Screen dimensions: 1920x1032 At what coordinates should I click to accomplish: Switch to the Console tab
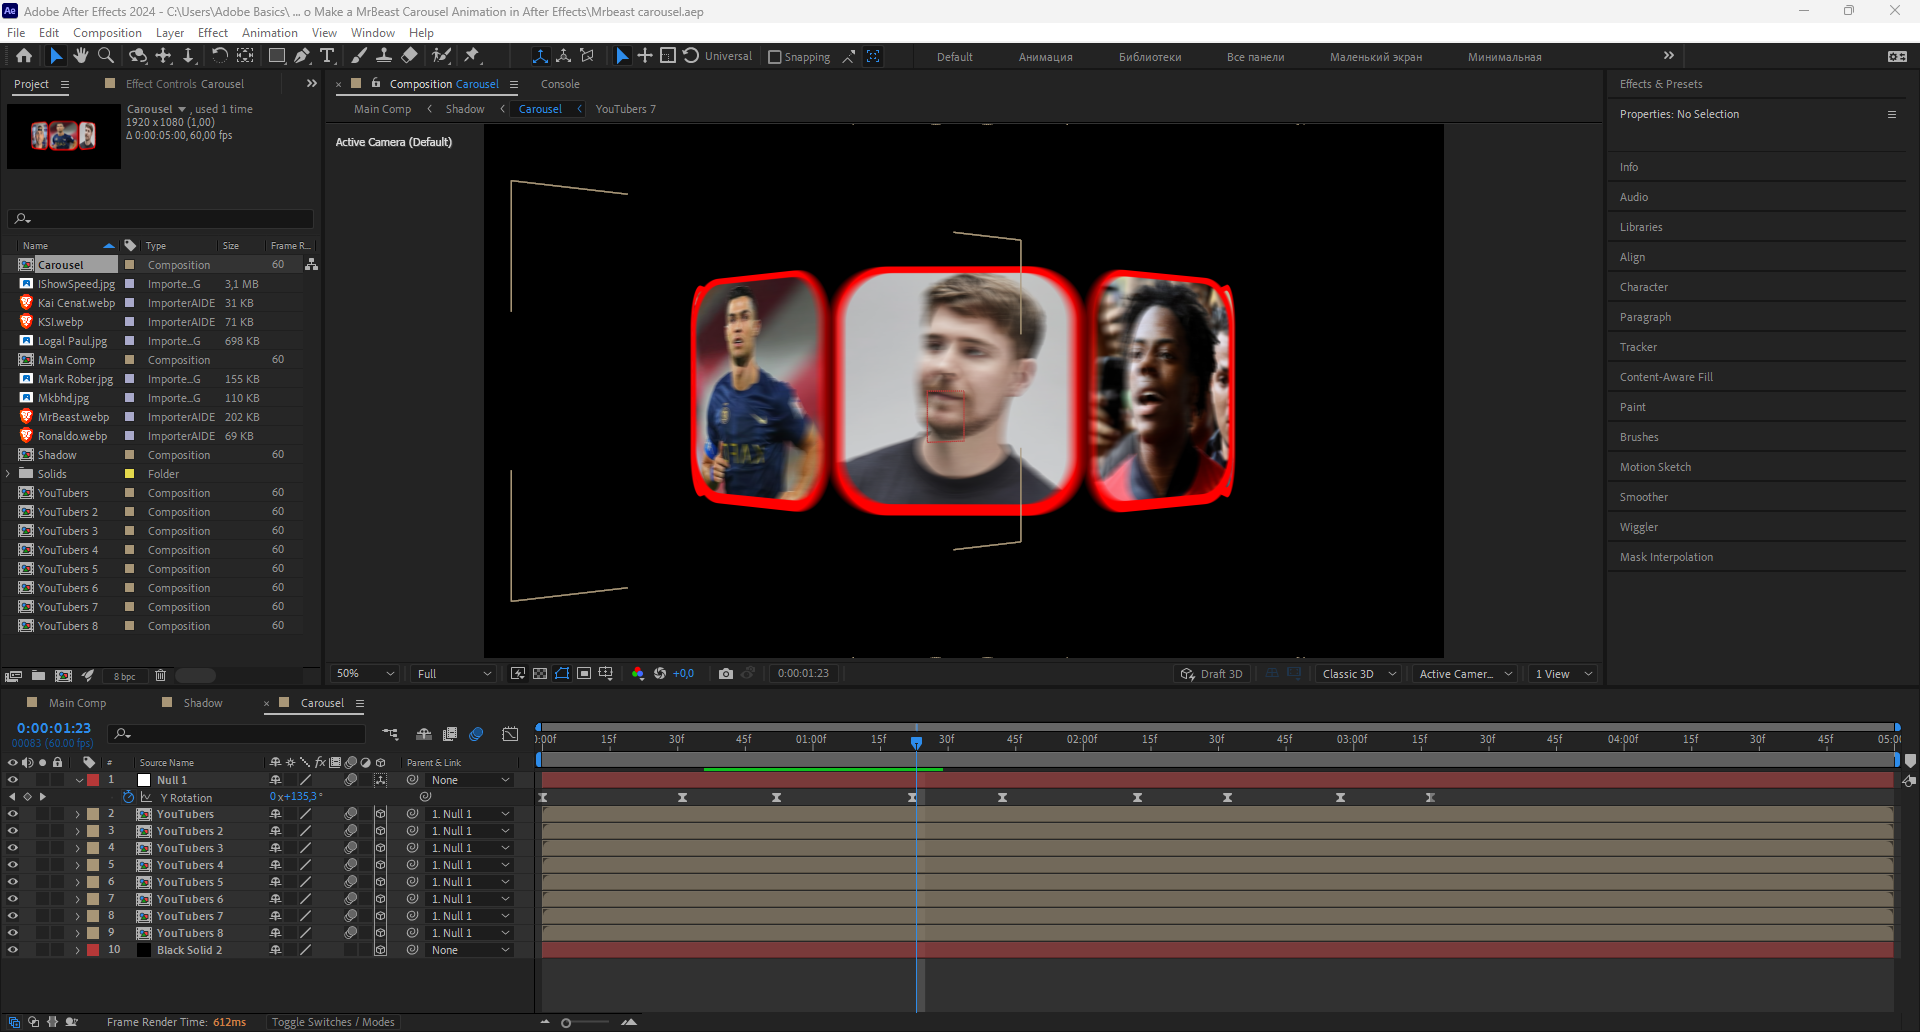coord(560,84)
